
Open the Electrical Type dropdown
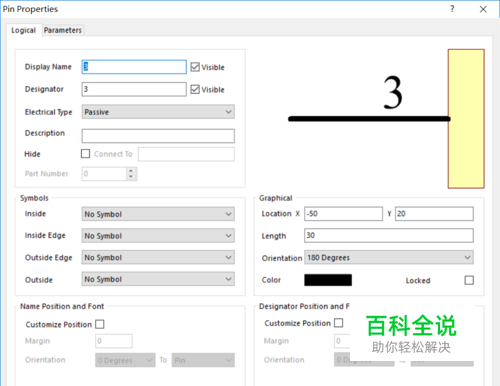[158, 112]
